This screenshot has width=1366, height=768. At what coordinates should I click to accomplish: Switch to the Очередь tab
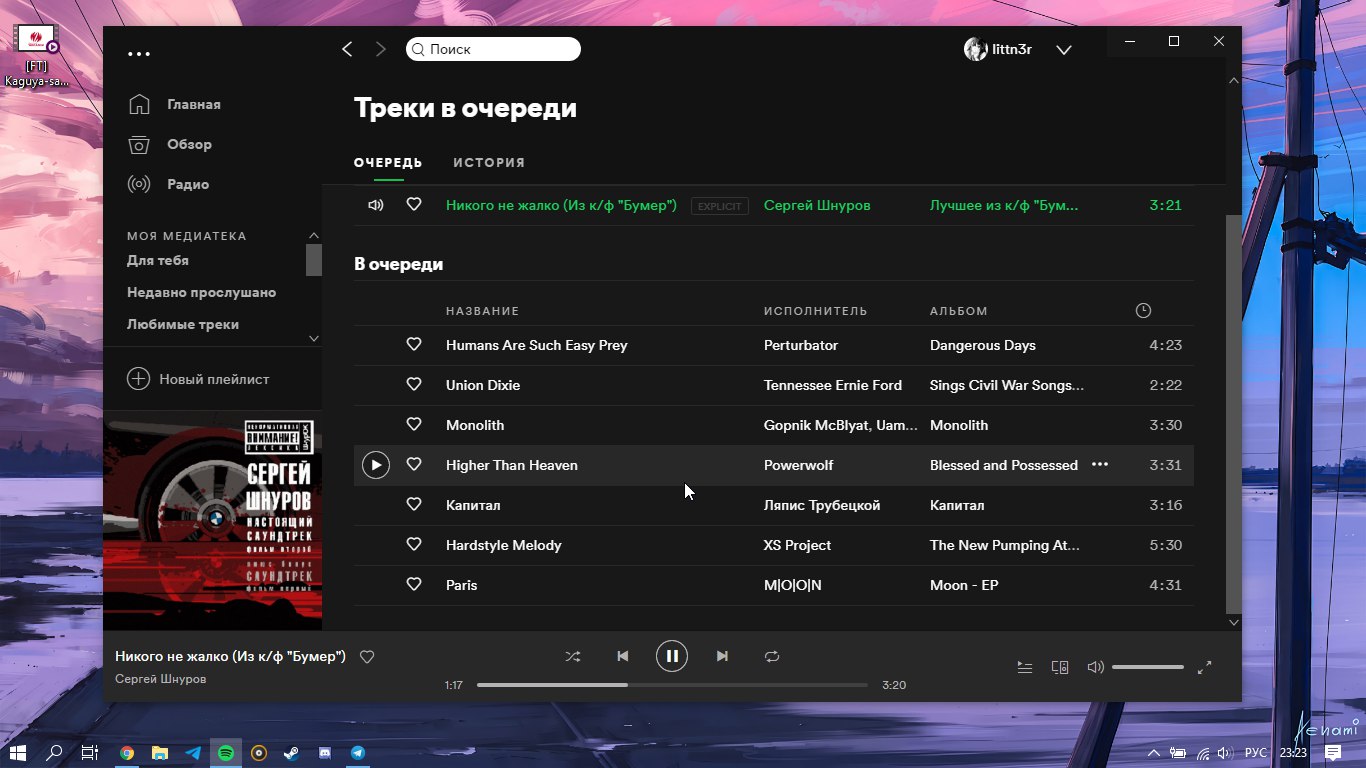pos(388,162)
